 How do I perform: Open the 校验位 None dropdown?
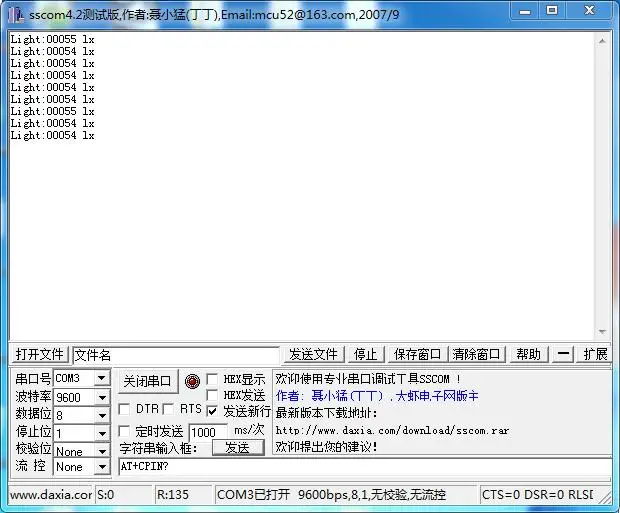101,451
